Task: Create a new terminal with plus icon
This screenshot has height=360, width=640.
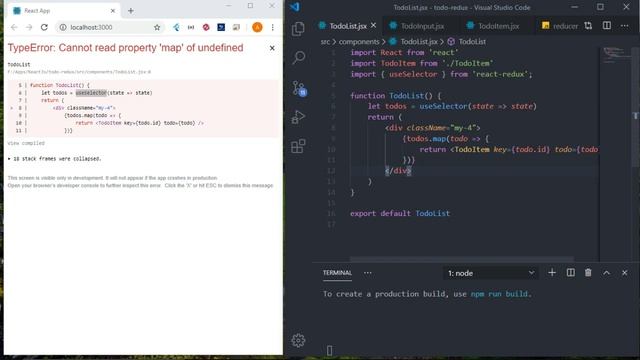Action: [x=552, y=273]
